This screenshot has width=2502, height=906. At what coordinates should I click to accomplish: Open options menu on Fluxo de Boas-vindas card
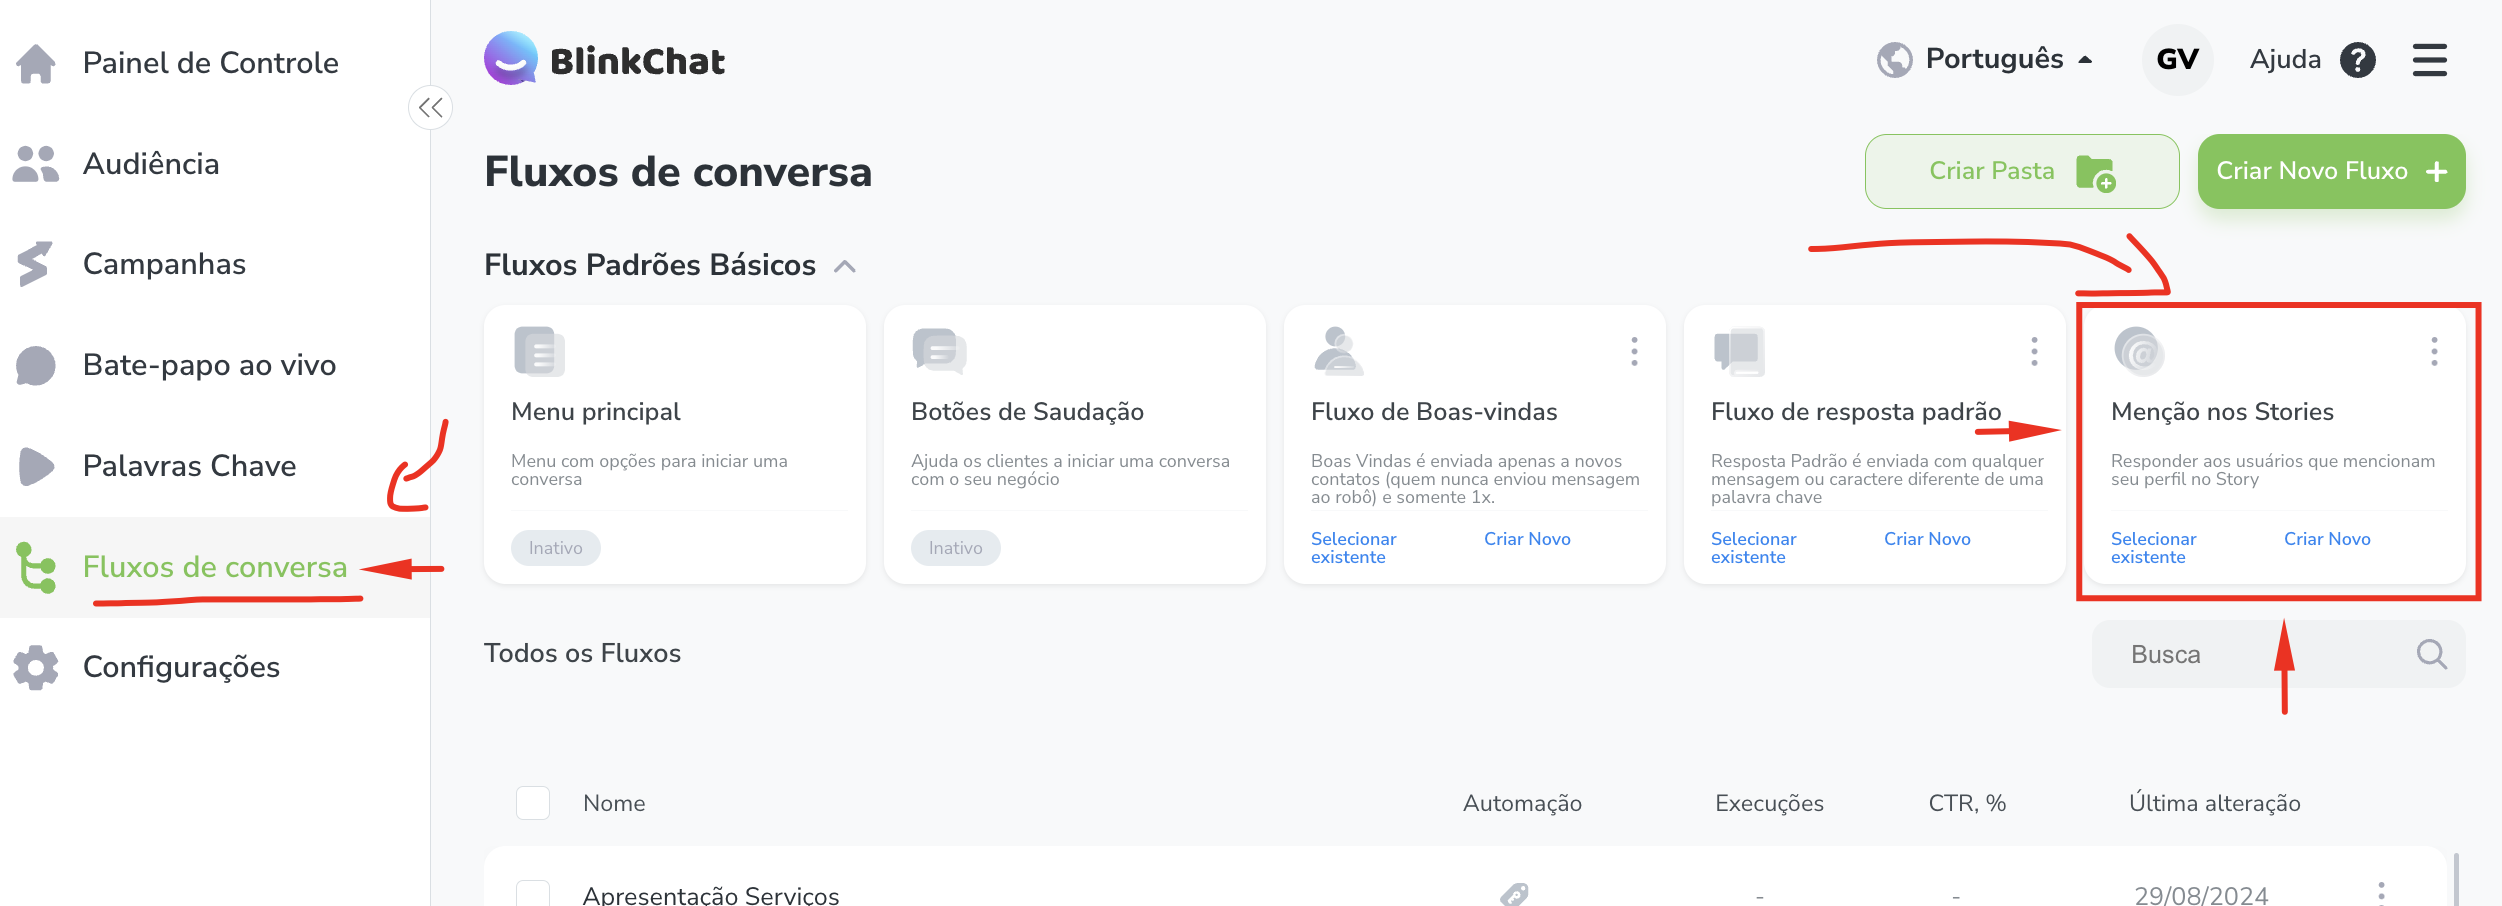(x=1634, y=351)
